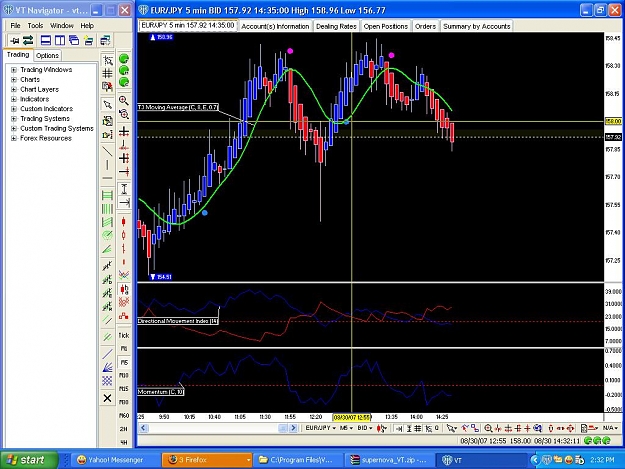Open the M5 interval dropdown in bottom toolbar
Image resolution: width=625 pixels, height=469 pixels.
346,428
